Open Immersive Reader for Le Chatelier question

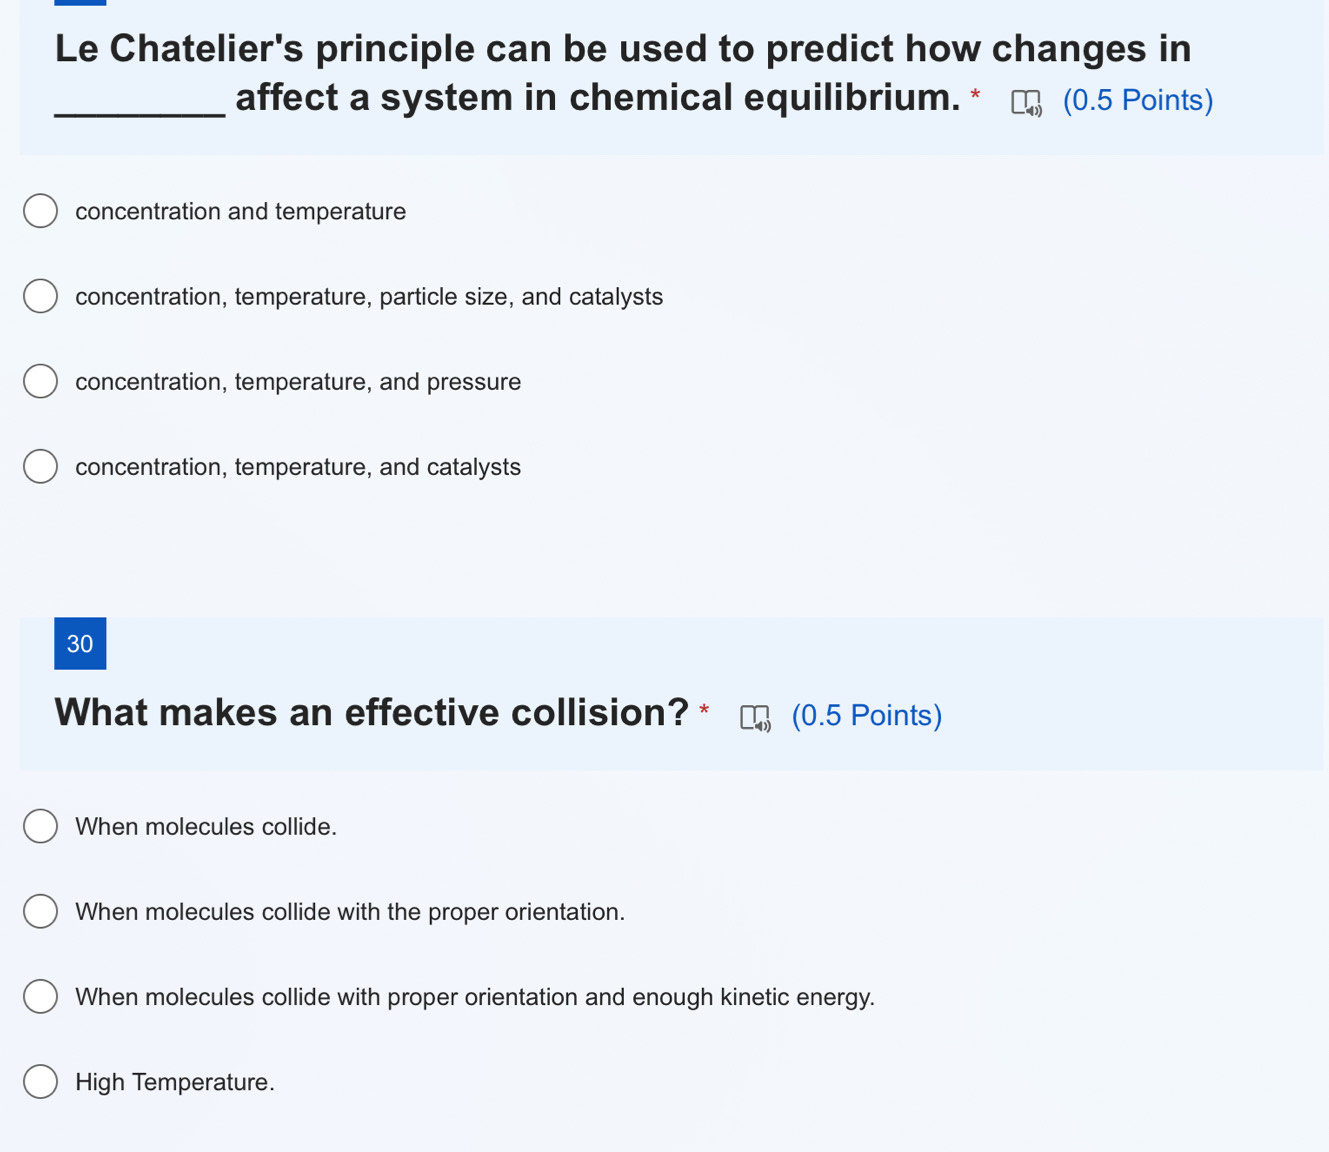pos(1026,102)
